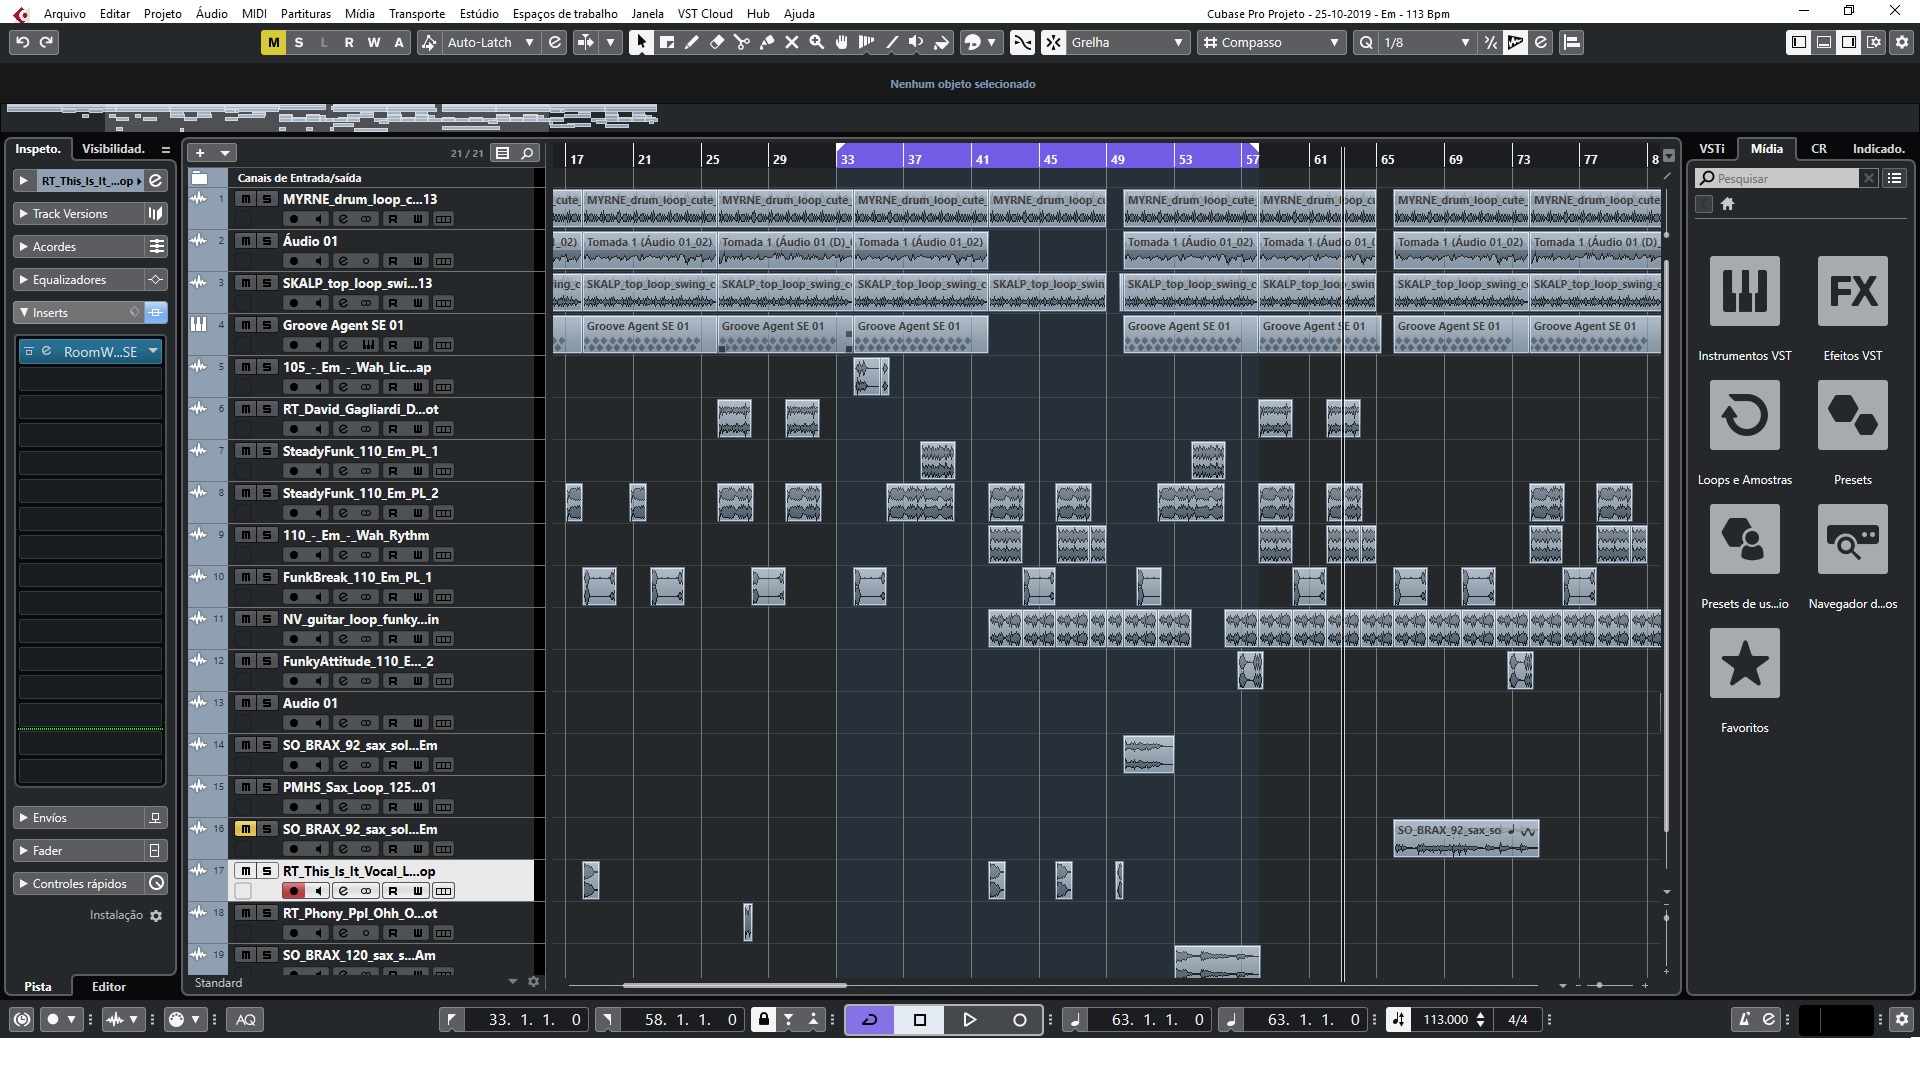Viewport: 1920px width, 1080px height.
Task: Toggle record enable on RT_This_Is_It vocal track
Action: click(293, 891)
